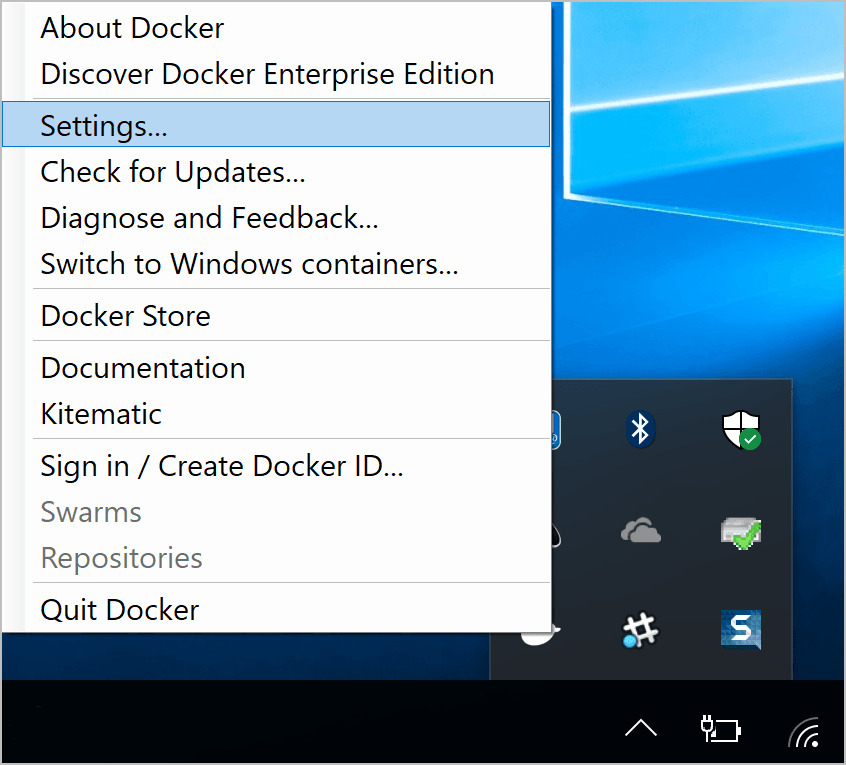The width and height of the screenshot is (846, 765).
Task: Open Docker Documentation
Action: click(x=142, y=367)
